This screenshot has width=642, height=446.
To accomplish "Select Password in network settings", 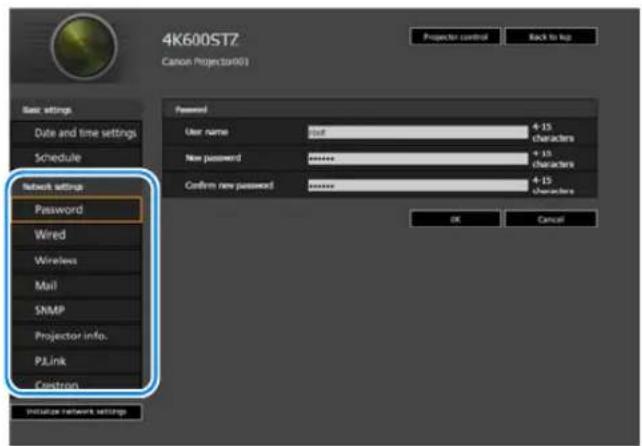I will (77, 210).
